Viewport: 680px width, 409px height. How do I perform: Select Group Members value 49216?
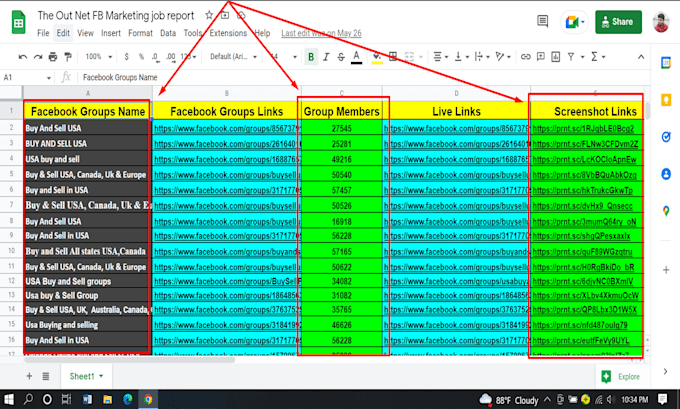[x=342, y=160]
